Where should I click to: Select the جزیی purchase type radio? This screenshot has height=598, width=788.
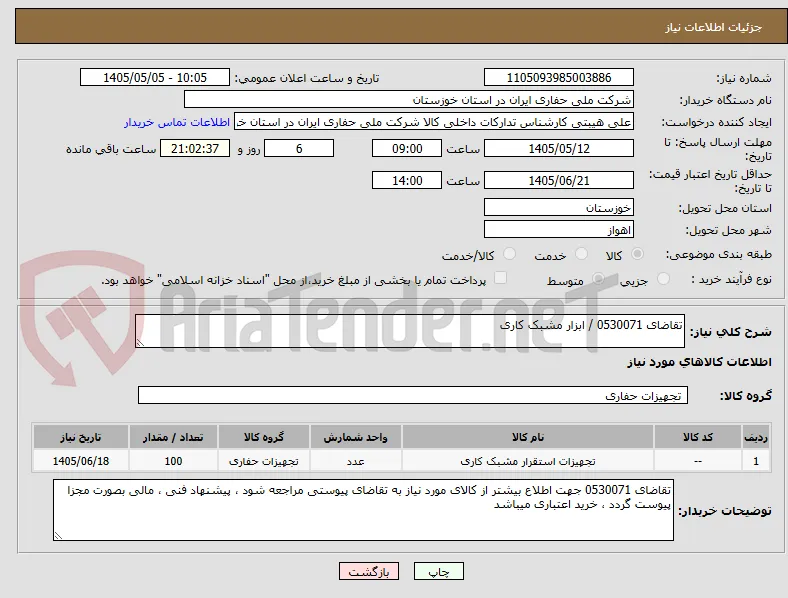point(663,278)
